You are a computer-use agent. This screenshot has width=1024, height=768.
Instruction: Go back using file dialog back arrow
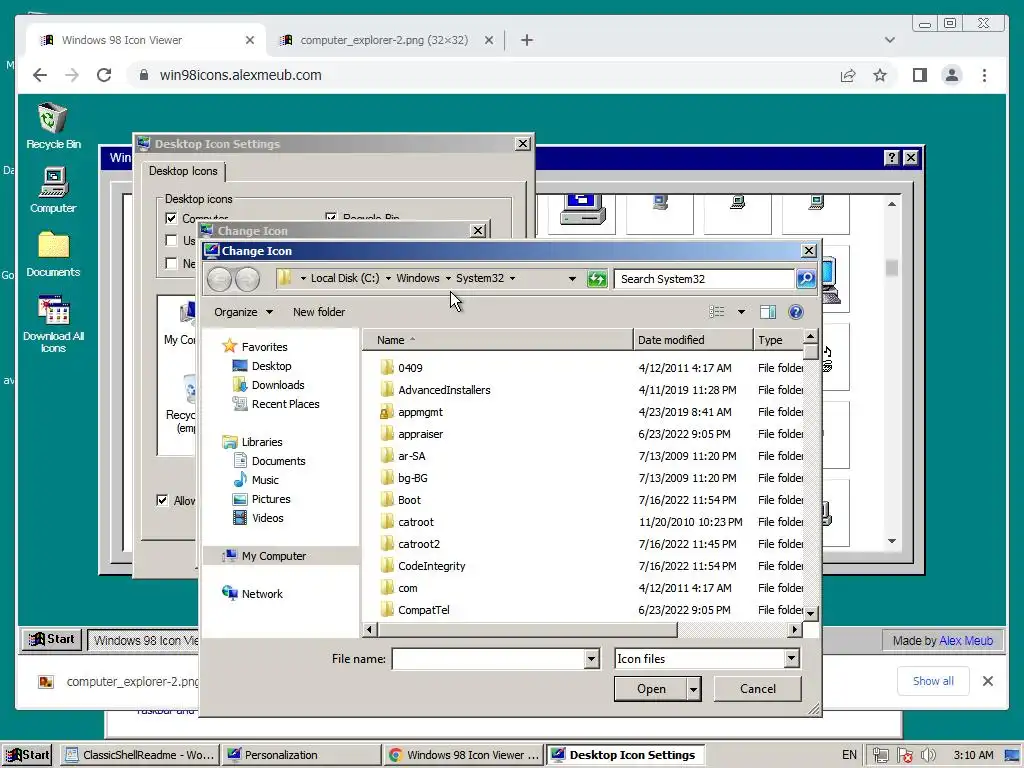coord(219,280)
